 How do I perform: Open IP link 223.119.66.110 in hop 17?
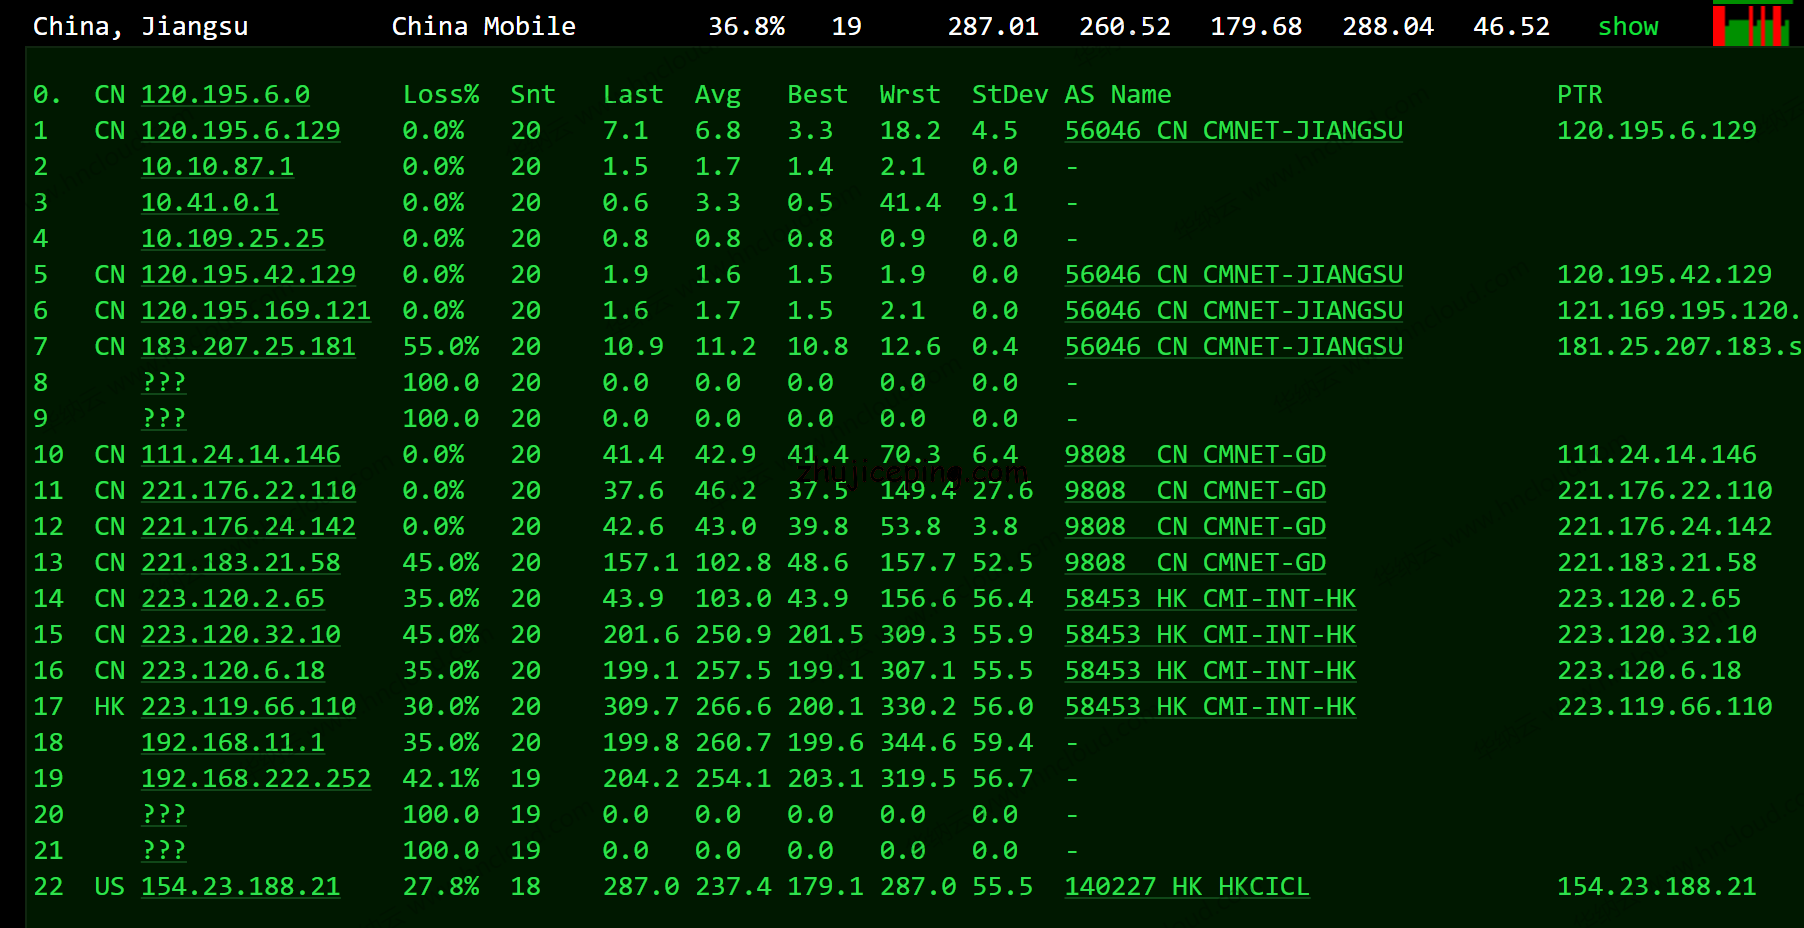248,707
